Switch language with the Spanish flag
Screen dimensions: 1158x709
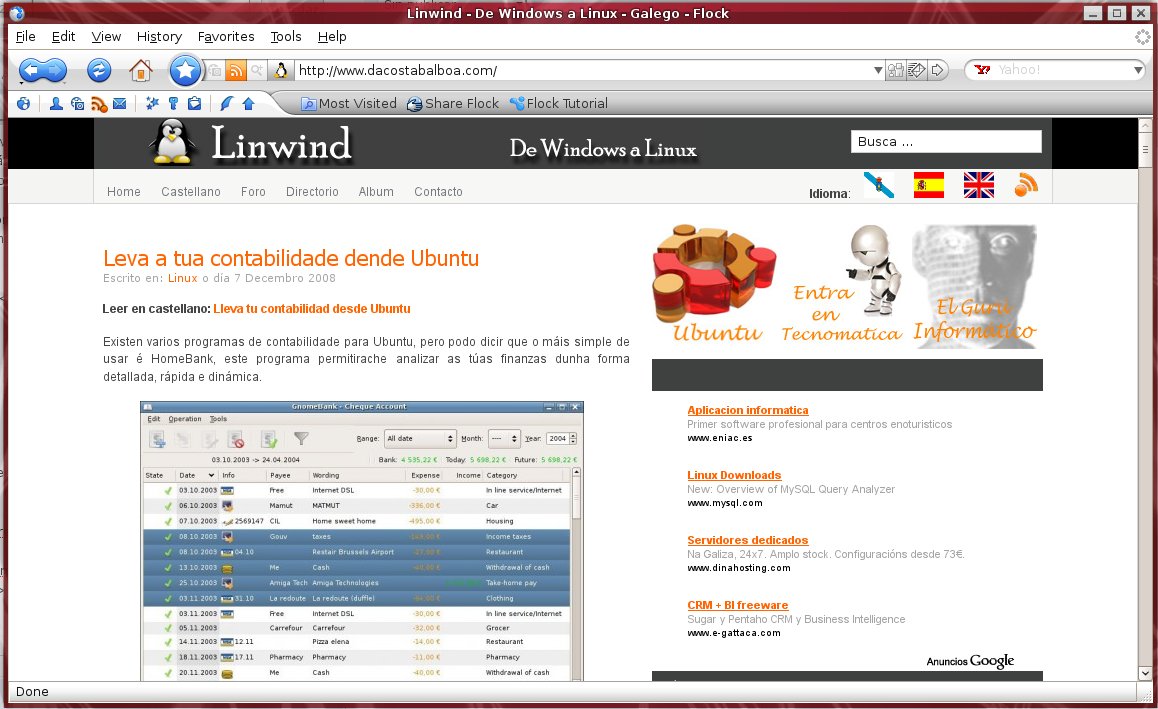pyautogui.click(x=928, y=185)
